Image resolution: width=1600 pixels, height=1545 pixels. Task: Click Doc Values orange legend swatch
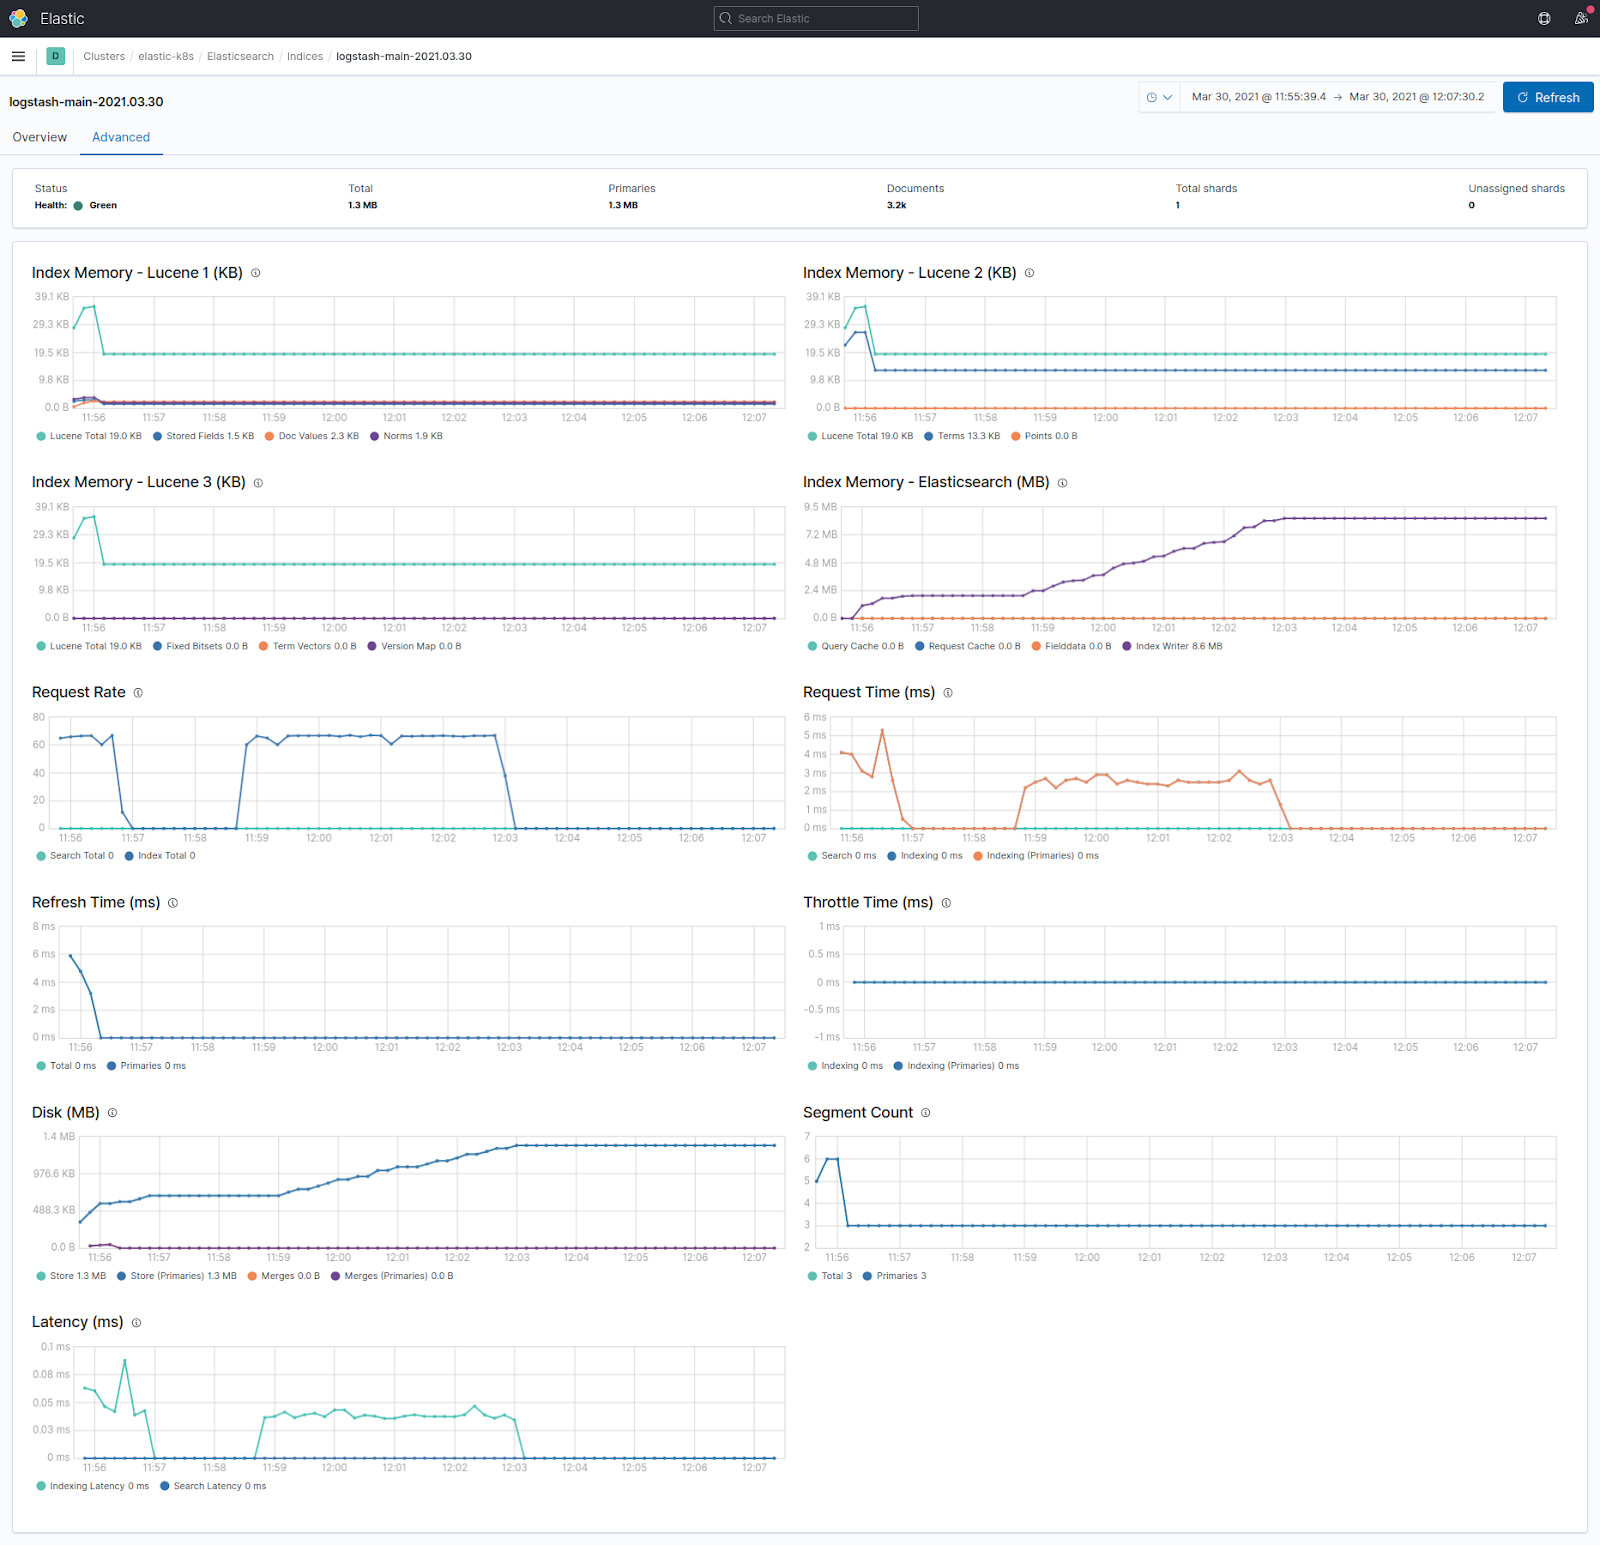coord(269,436)
